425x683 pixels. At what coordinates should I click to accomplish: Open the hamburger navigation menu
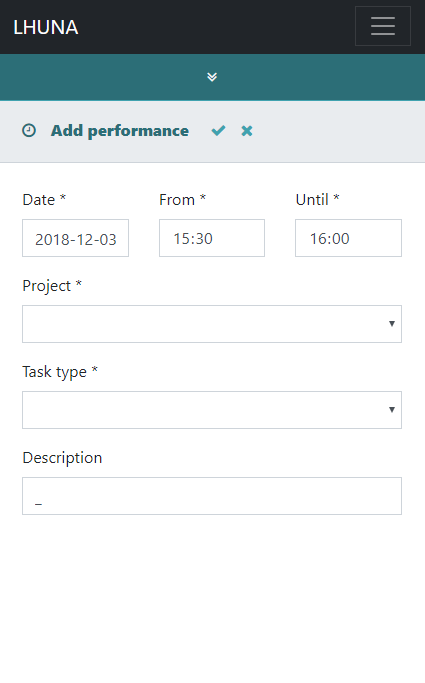(383, 26)
